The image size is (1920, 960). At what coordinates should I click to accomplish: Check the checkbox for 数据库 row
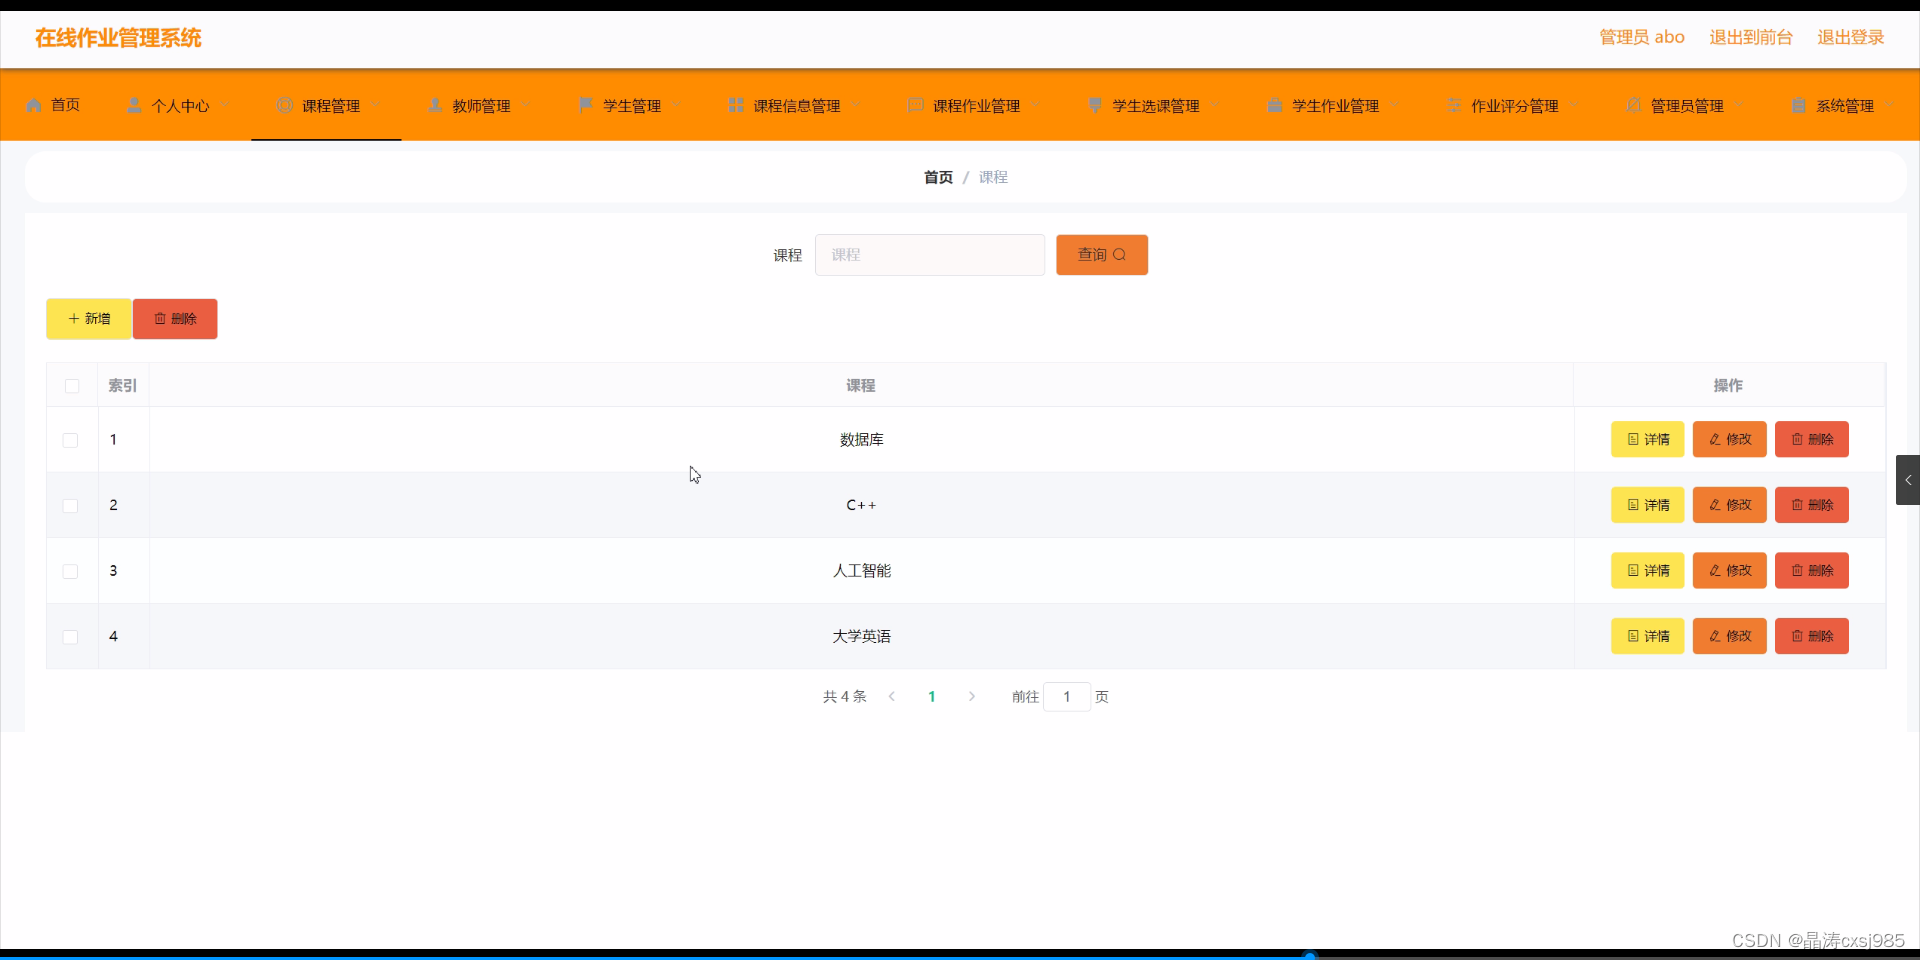click(70, 440)
